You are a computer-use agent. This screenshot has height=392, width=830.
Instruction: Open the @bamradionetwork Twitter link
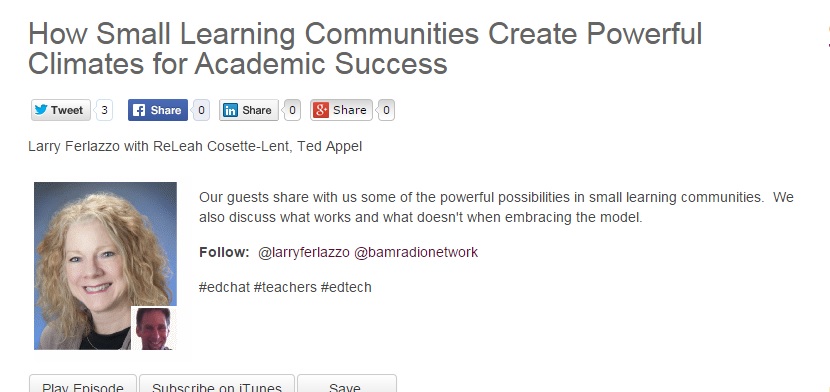tap(416, 252)
